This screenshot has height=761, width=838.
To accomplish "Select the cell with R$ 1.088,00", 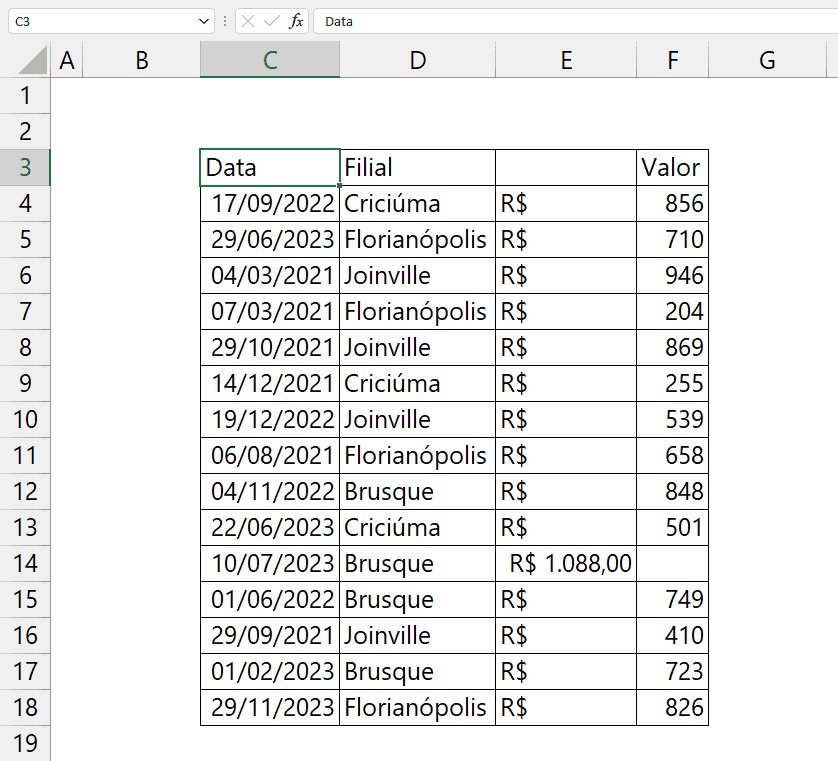I will tap(566, 563).
